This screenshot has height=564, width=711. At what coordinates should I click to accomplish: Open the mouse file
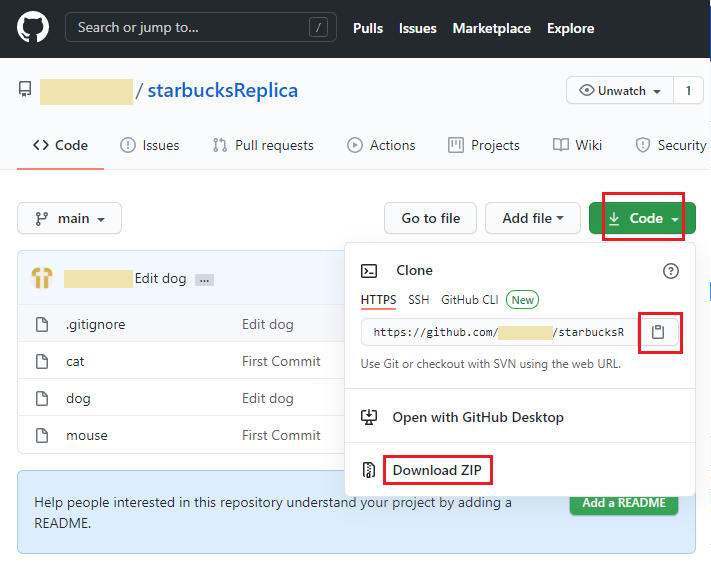87,435
